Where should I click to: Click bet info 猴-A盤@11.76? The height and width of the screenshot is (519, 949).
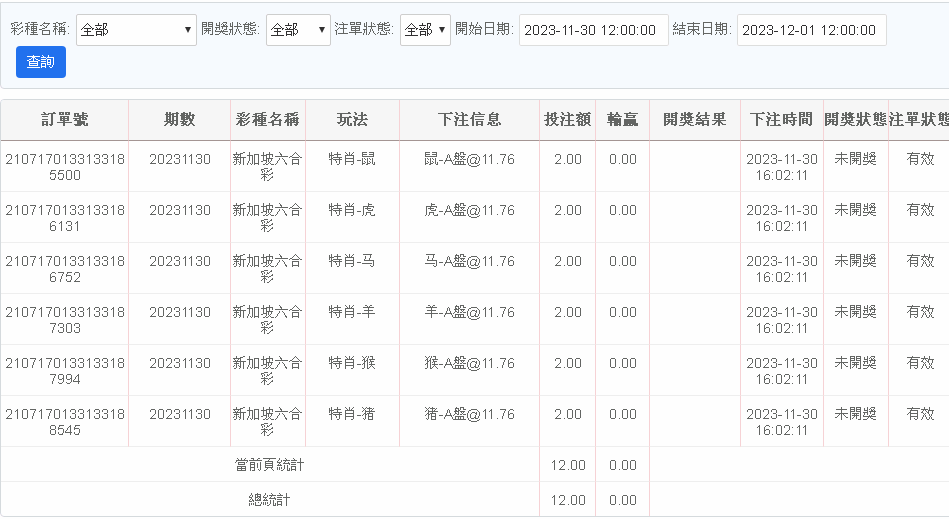tap(469, 363)
